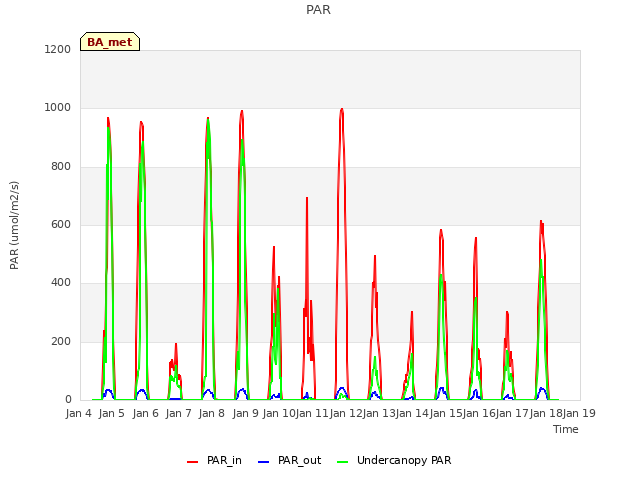This screenshot has width=640, height=480.
Task: Click the 400 y-axis tick label
Action: pos(61,282)
